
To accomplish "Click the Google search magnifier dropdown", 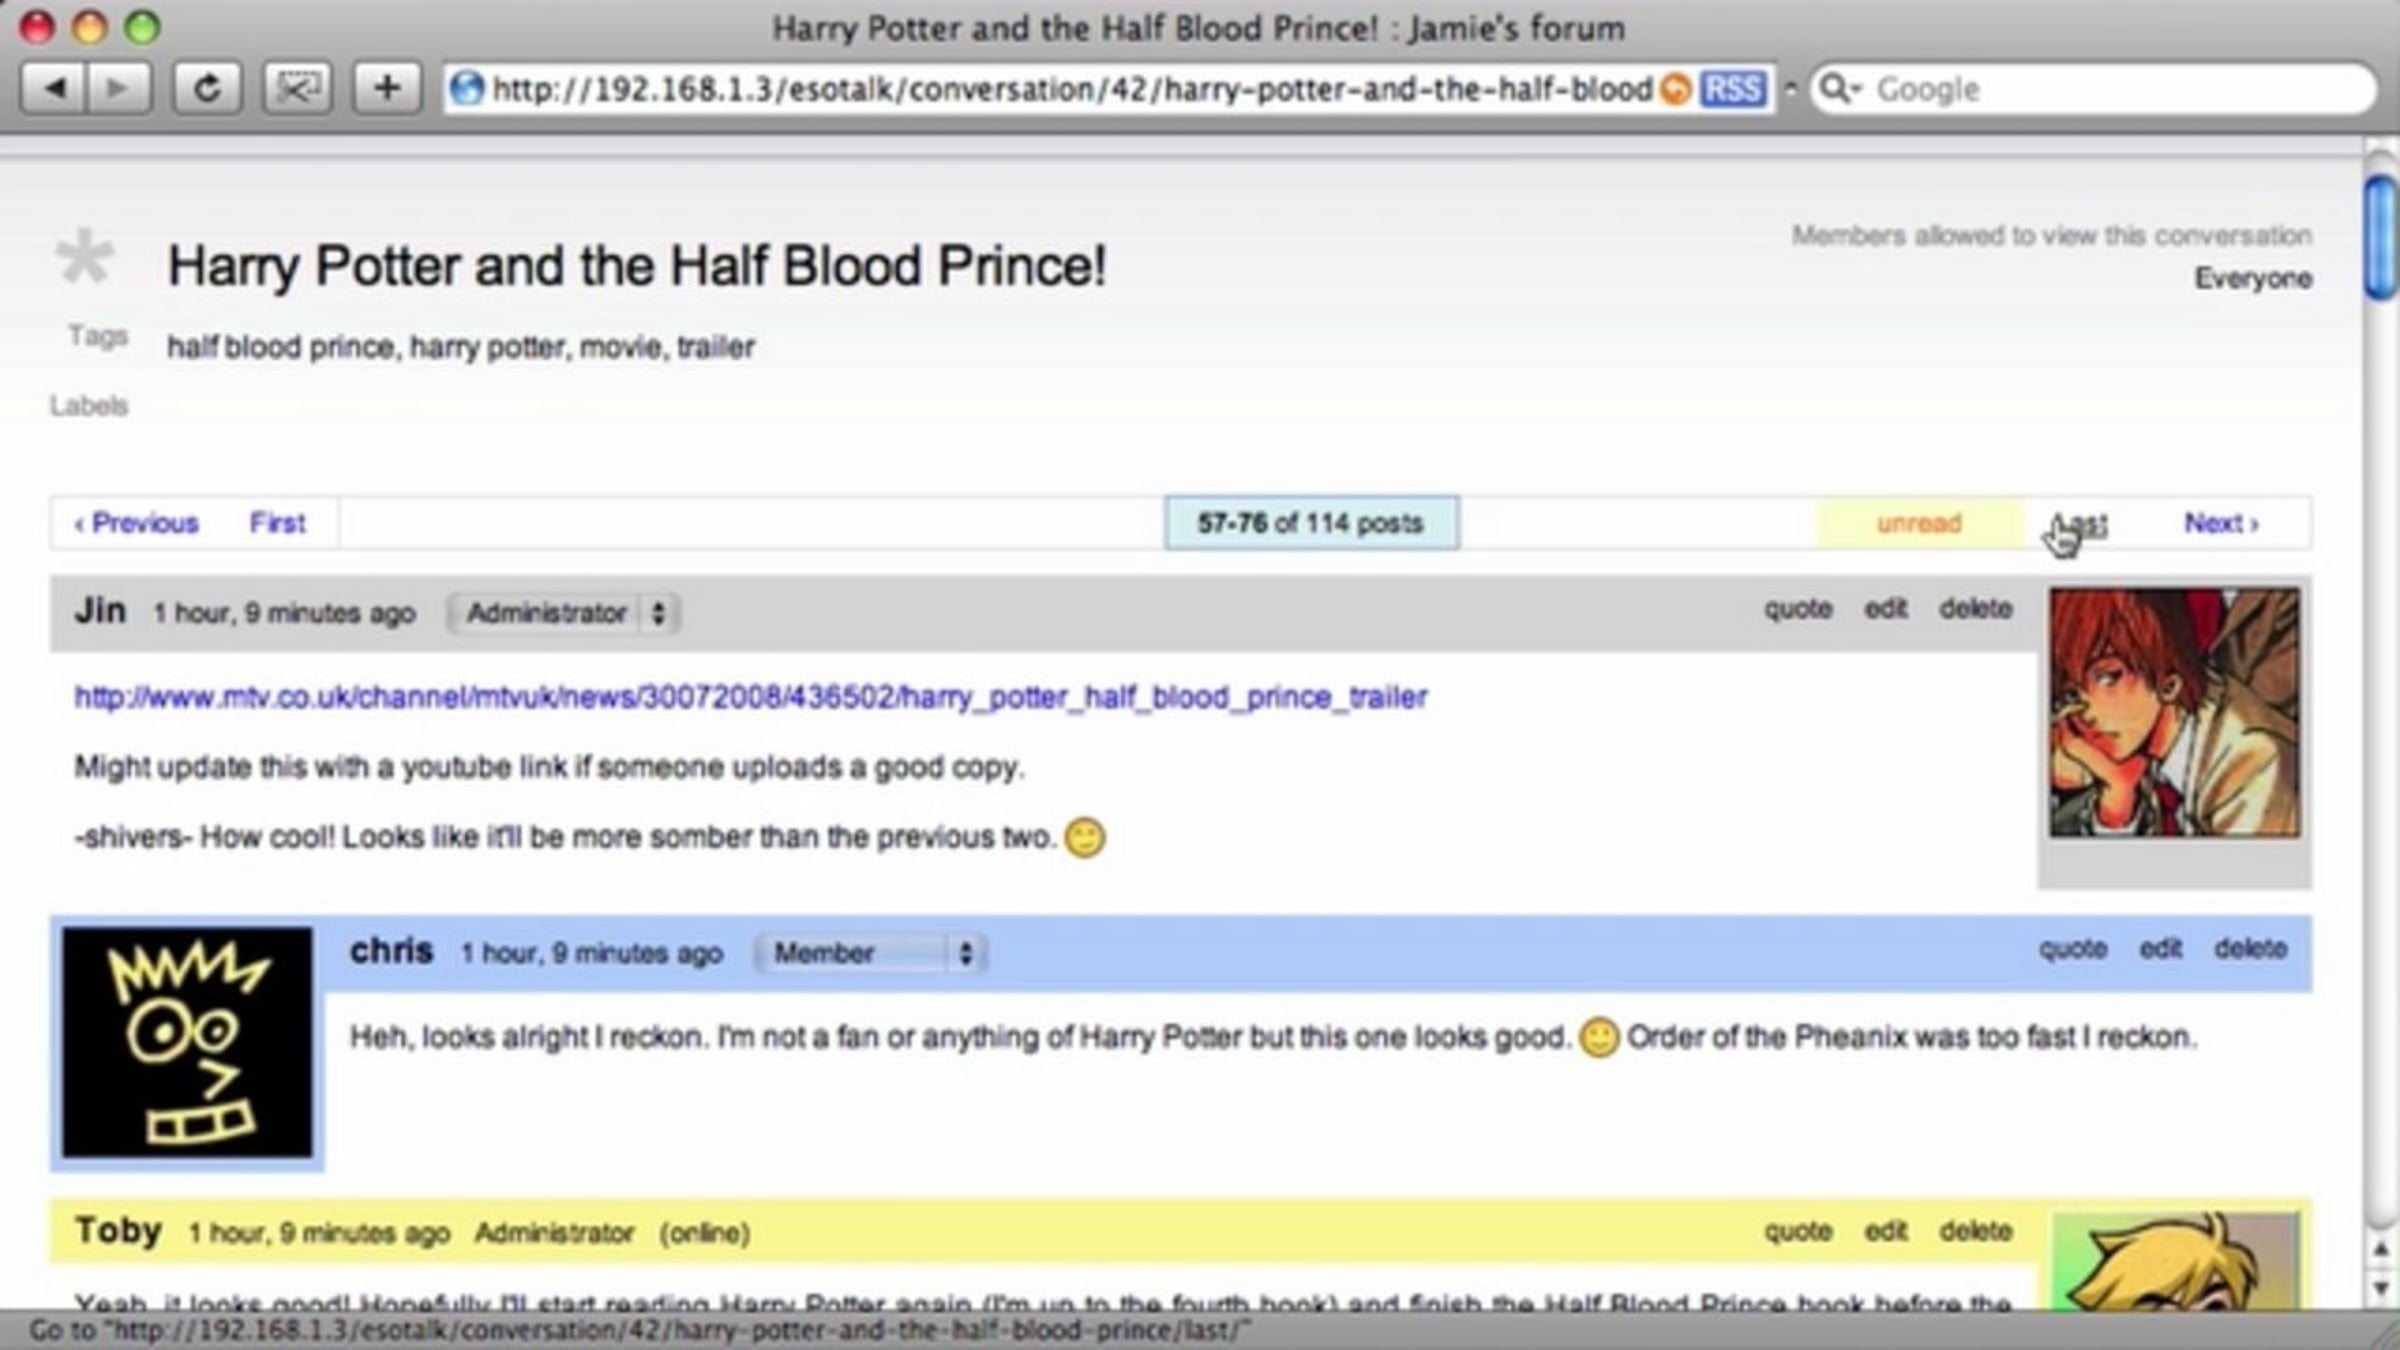I will click(1840, 89).
